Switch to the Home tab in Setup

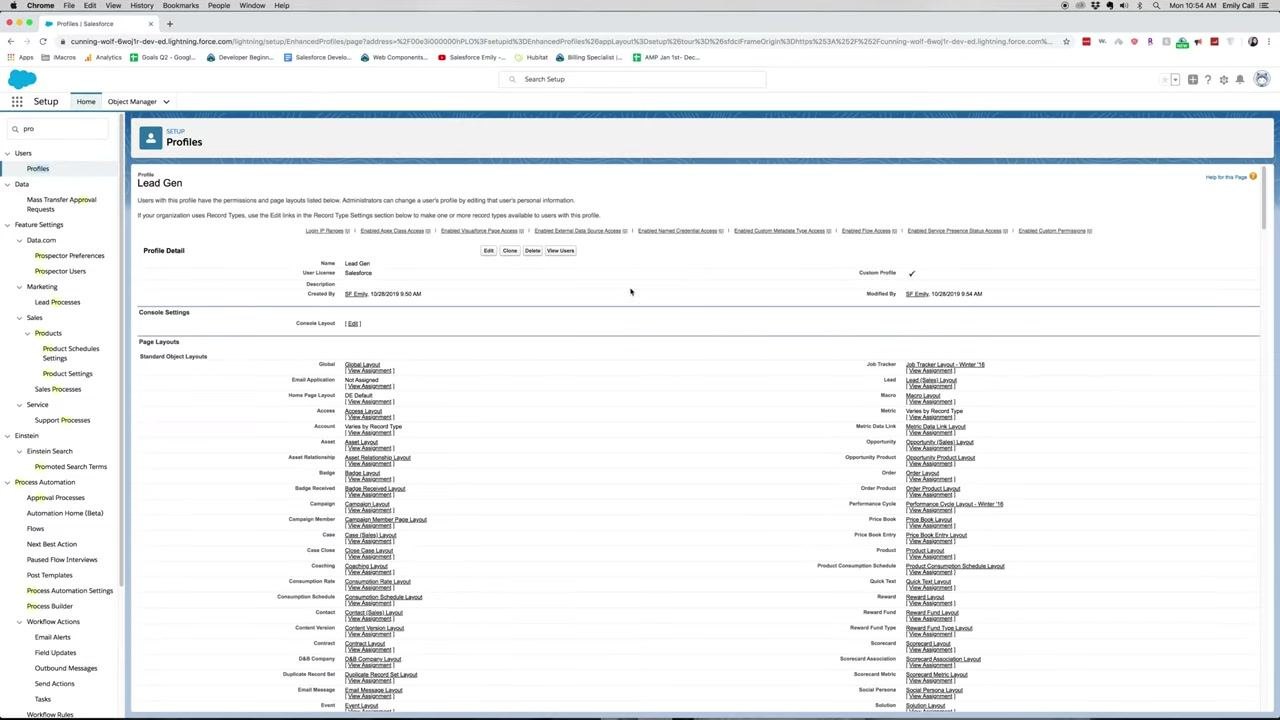pos(86,102)
